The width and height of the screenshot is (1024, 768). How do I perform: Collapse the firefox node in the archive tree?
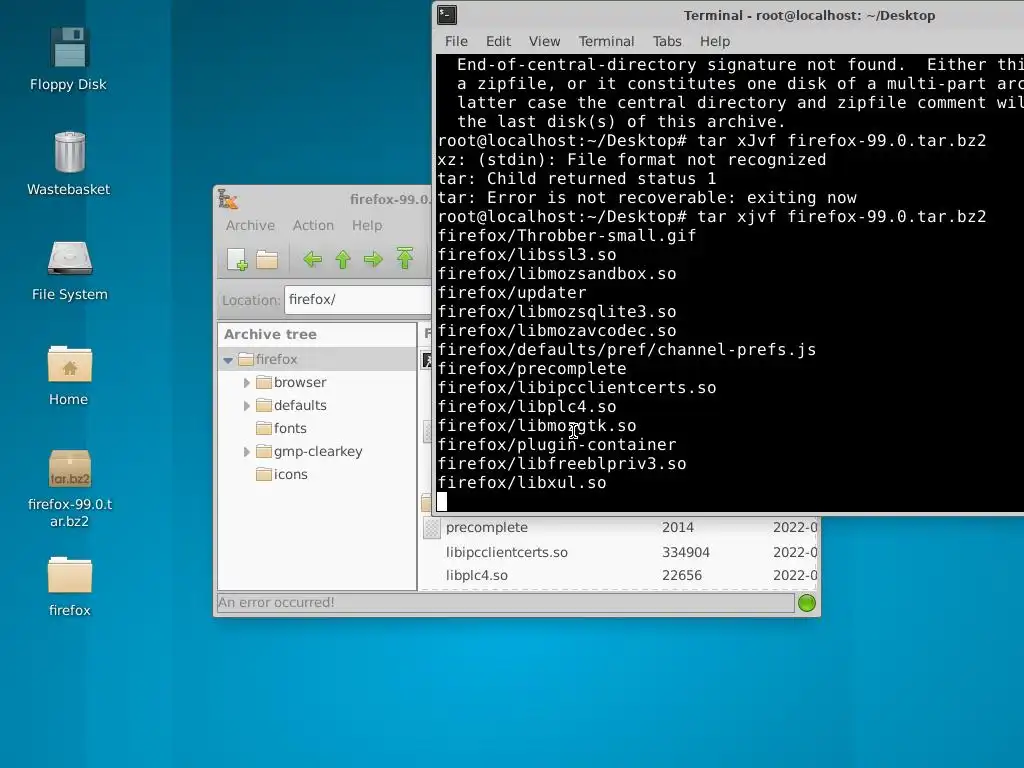(x=228, y=360)
